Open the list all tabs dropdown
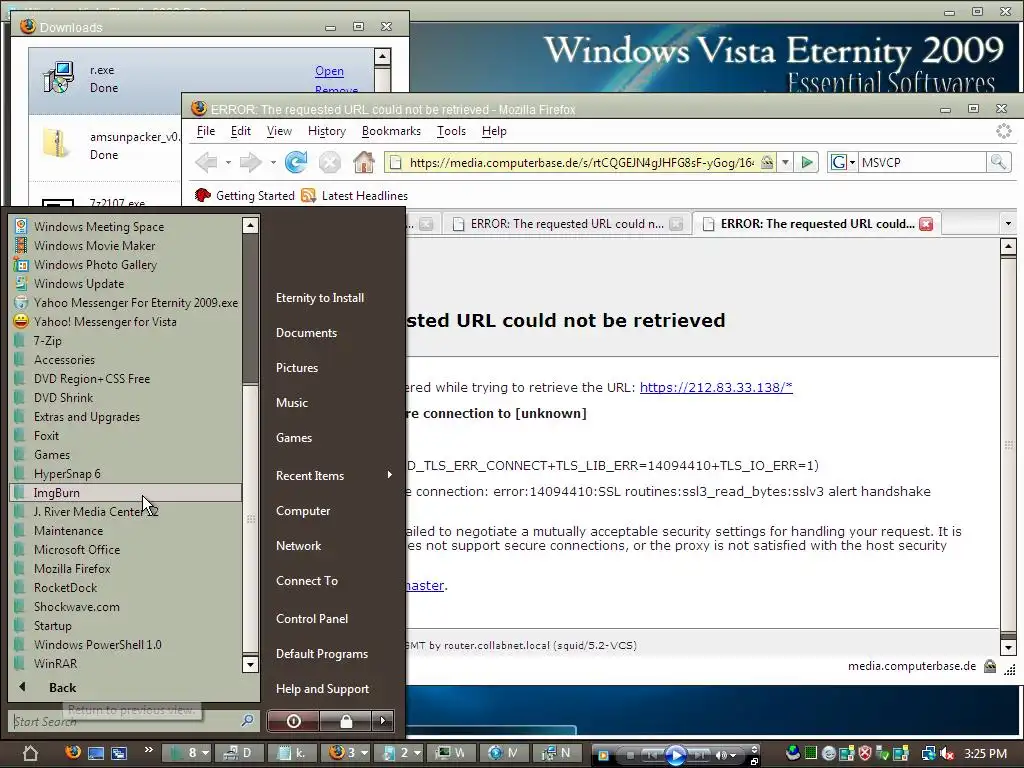This screenshot has height=768, width=1024. pos(1008,224)
